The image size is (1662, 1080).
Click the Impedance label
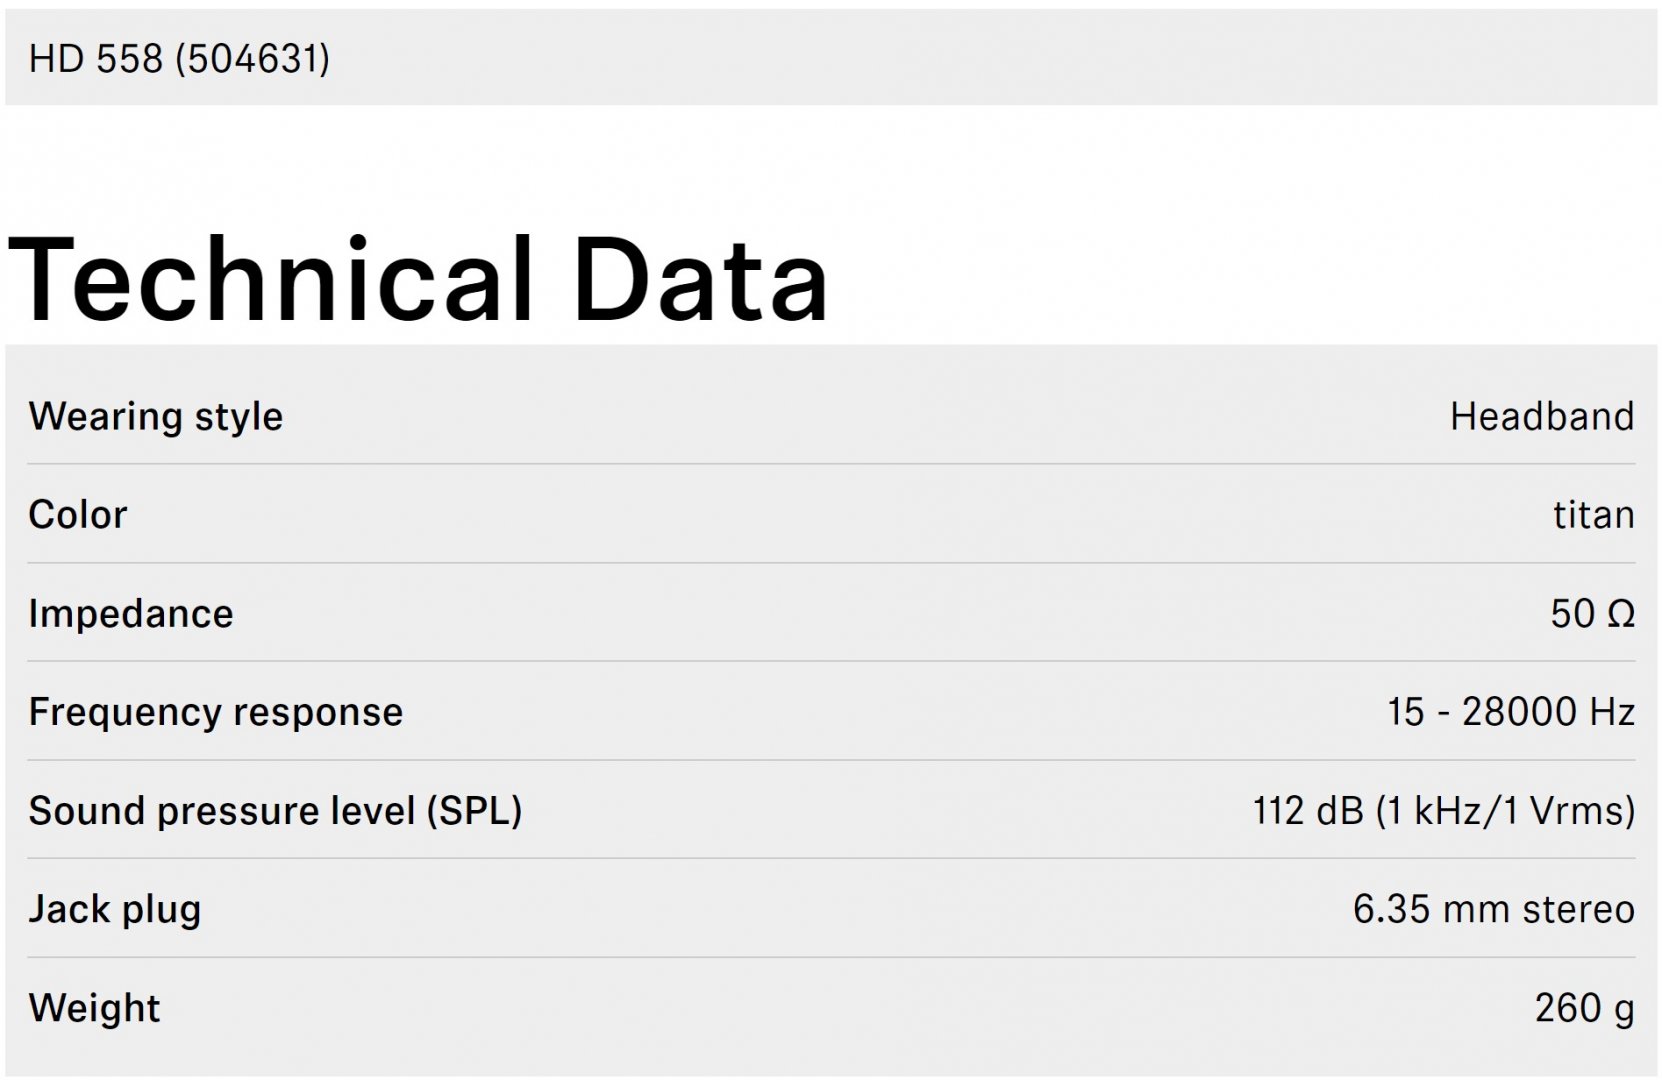[130, 613]
